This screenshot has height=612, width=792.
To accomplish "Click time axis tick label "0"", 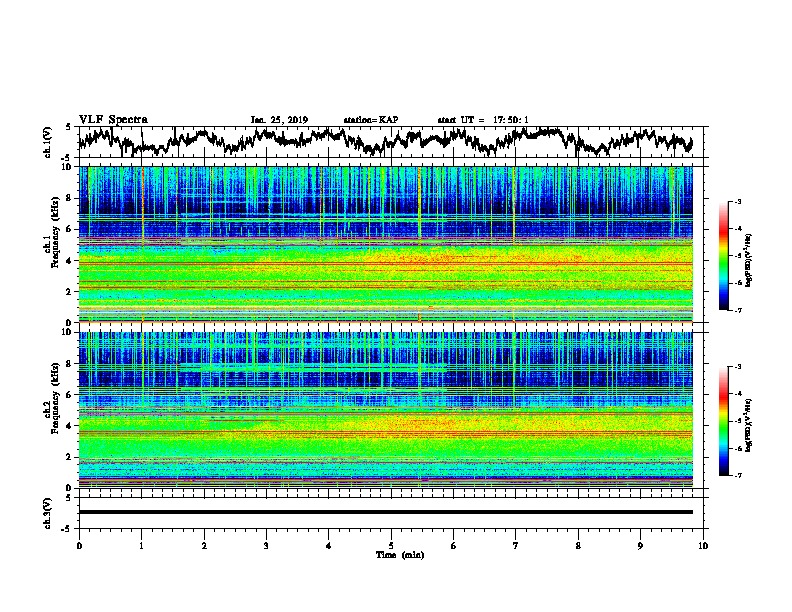I will coord(79,546).
